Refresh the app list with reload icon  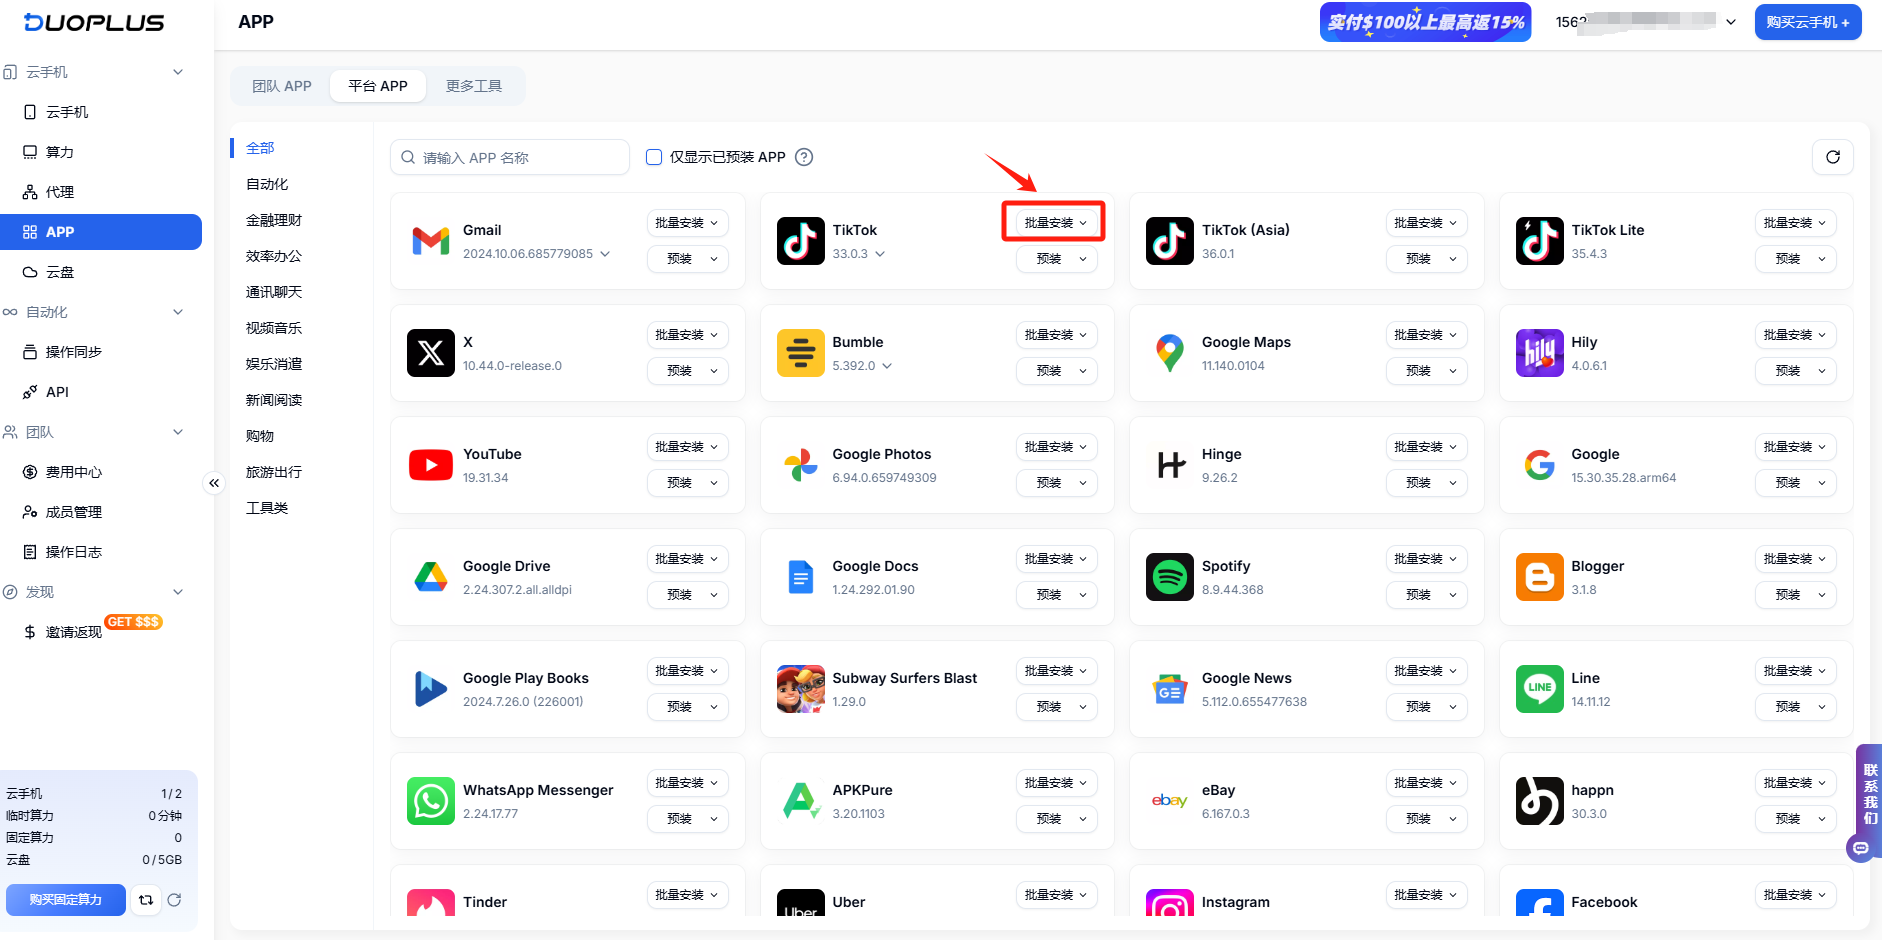(1833, 157)
